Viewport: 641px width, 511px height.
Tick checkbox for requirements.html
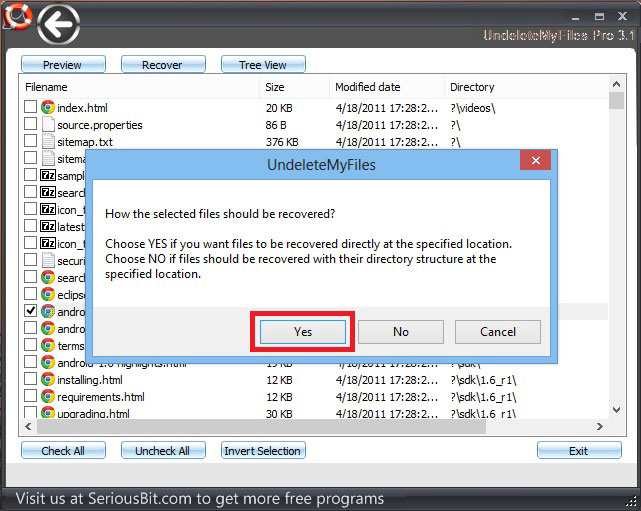[30, 396]
